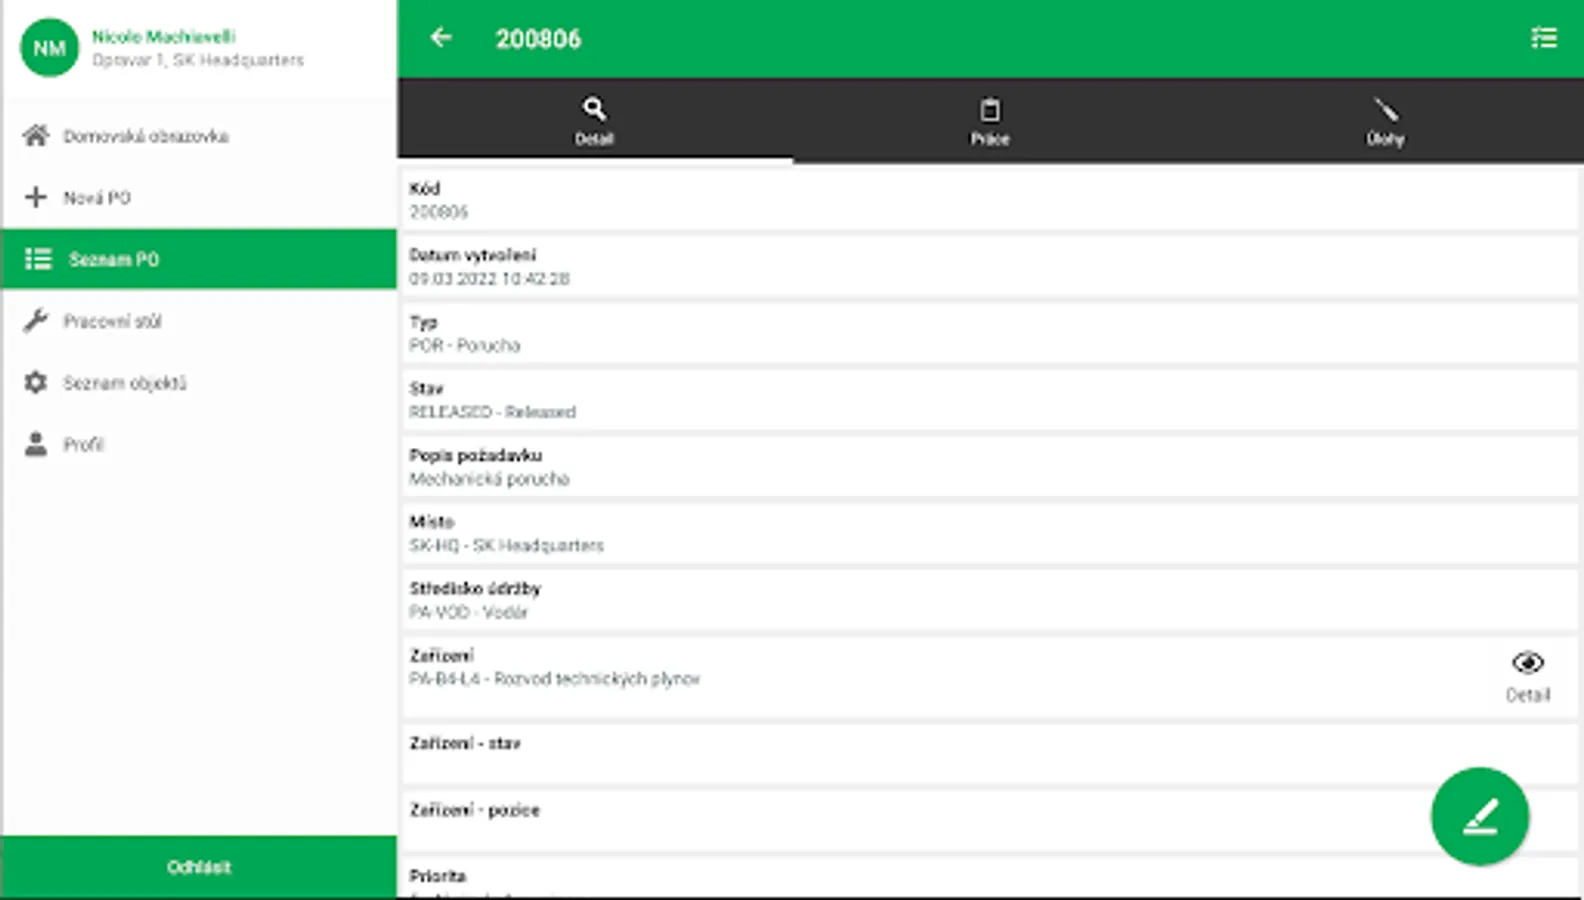Image resolution: width=1584 pixels, height=900 pixels.
Task: Click the Typ value POR - Porucha
Action: tap(465, 345)
